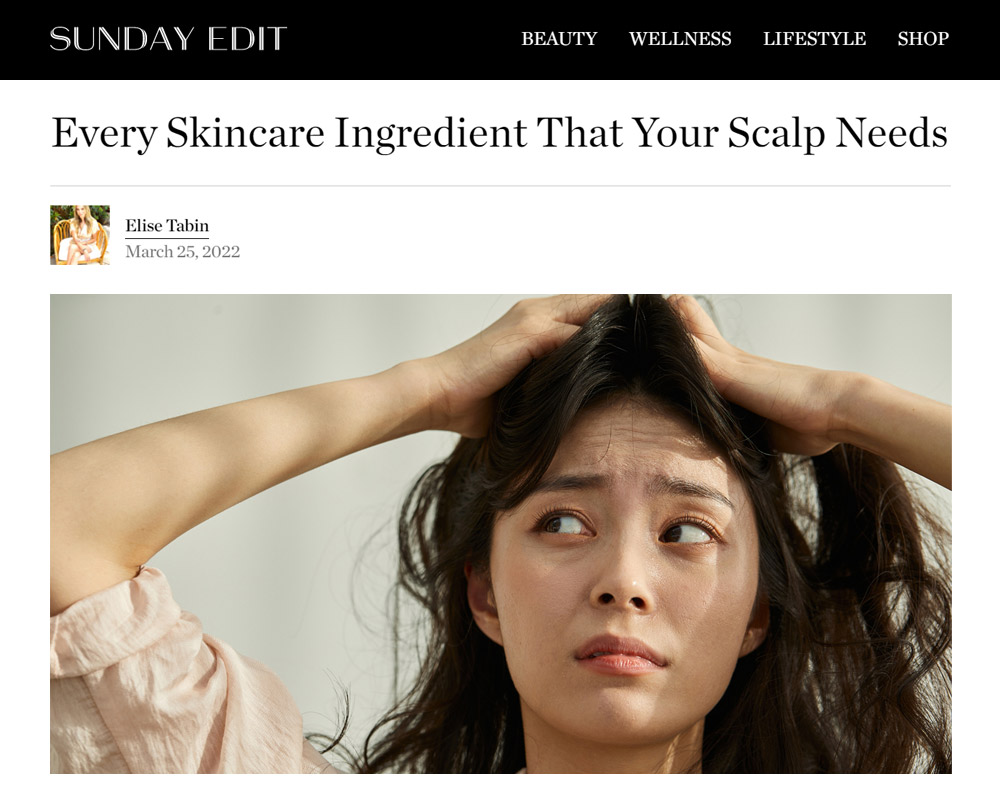The height and width of the screenshot is (800, 1000).
Task: Open the Beauty section
Action: click(559, 39)
